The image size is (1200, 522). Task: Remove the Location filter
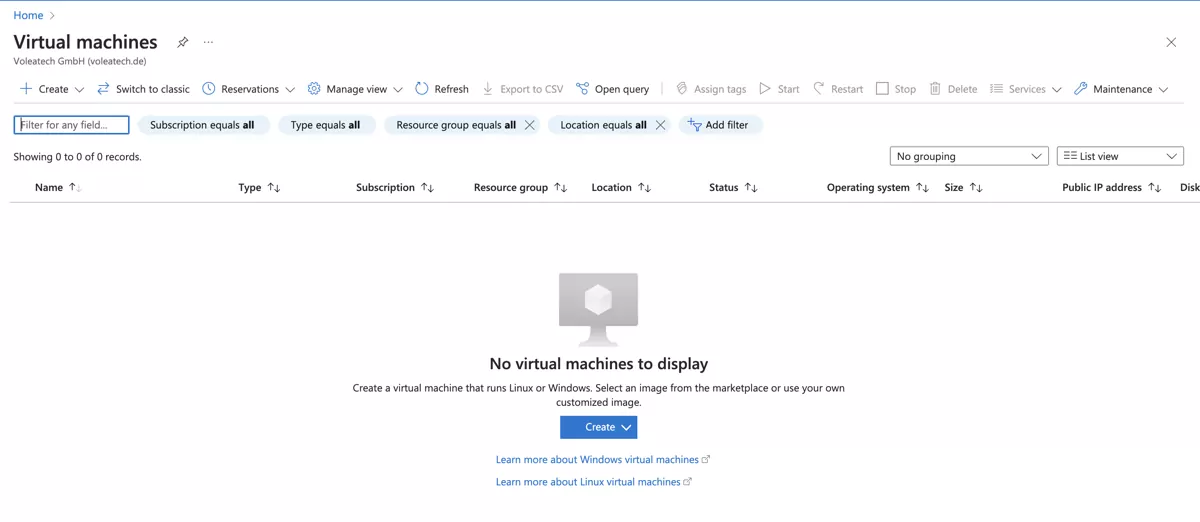click(x=661, y=125)
